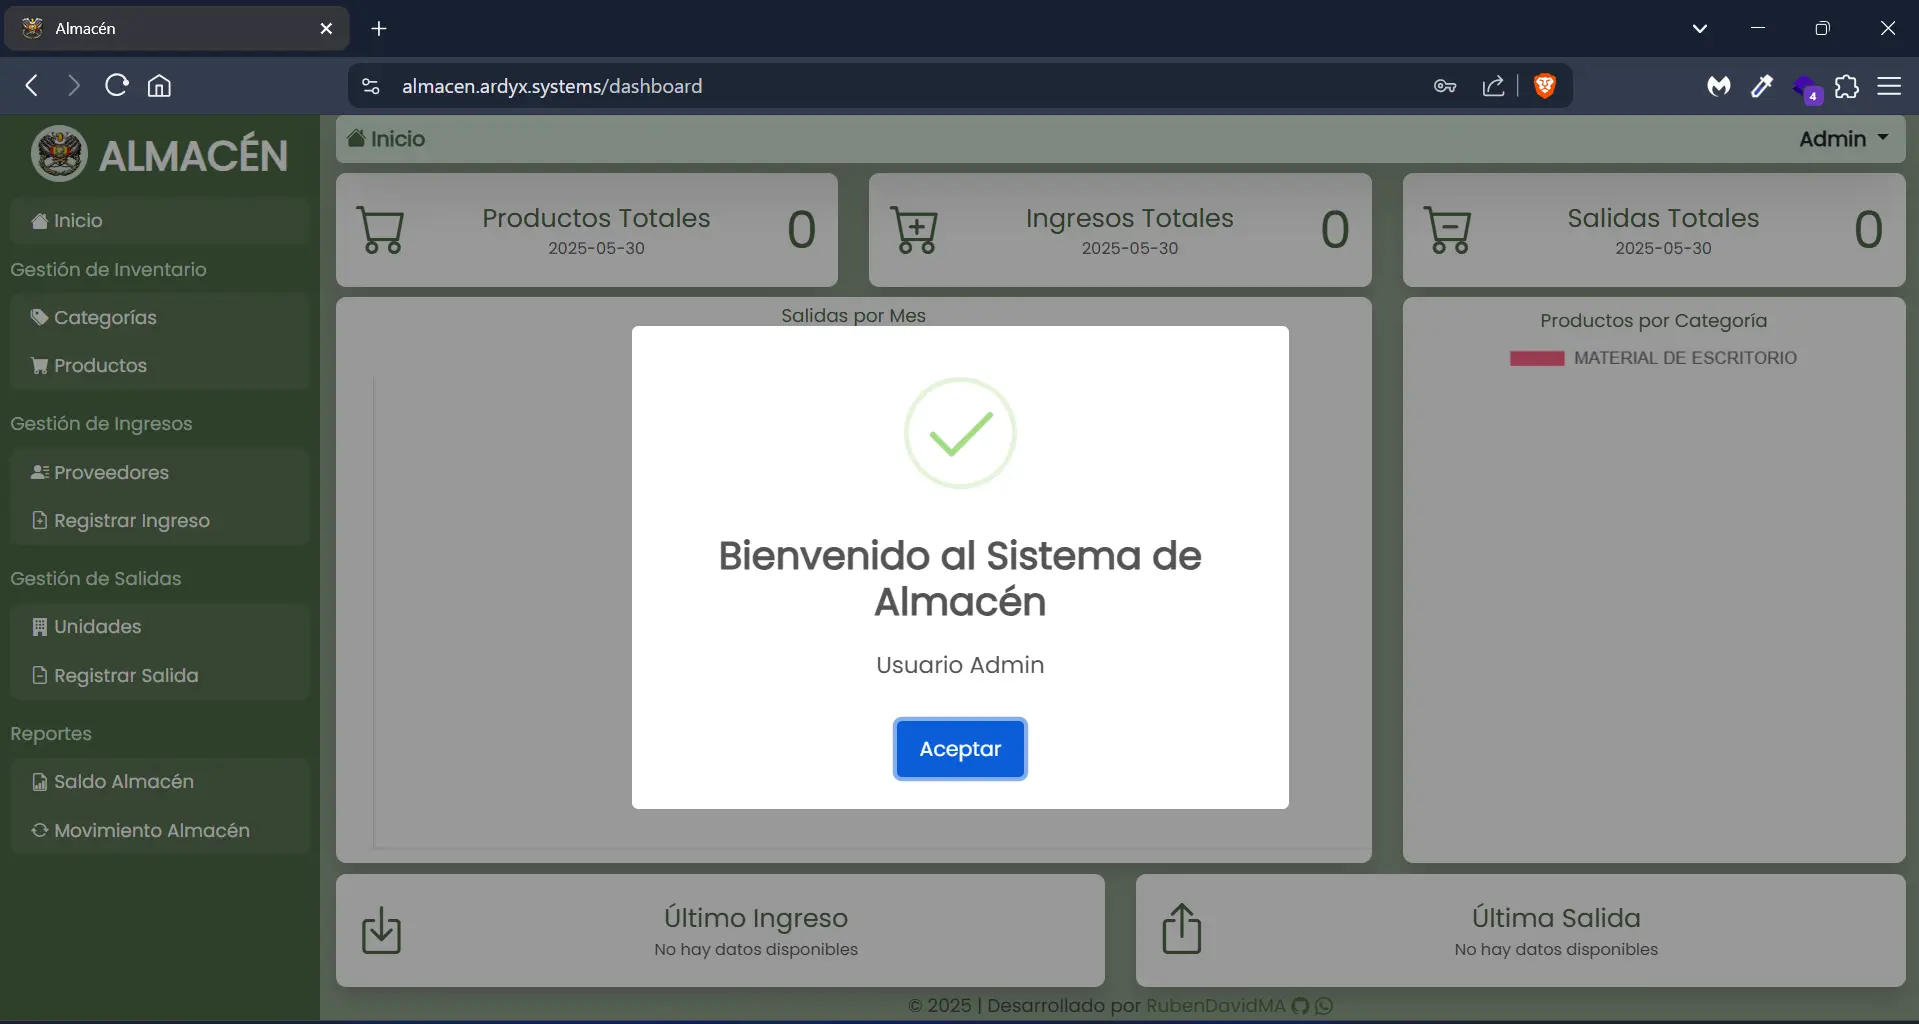Open a new browser tab
Viewport: 1919px width, 1024px height.
[379, 29]
